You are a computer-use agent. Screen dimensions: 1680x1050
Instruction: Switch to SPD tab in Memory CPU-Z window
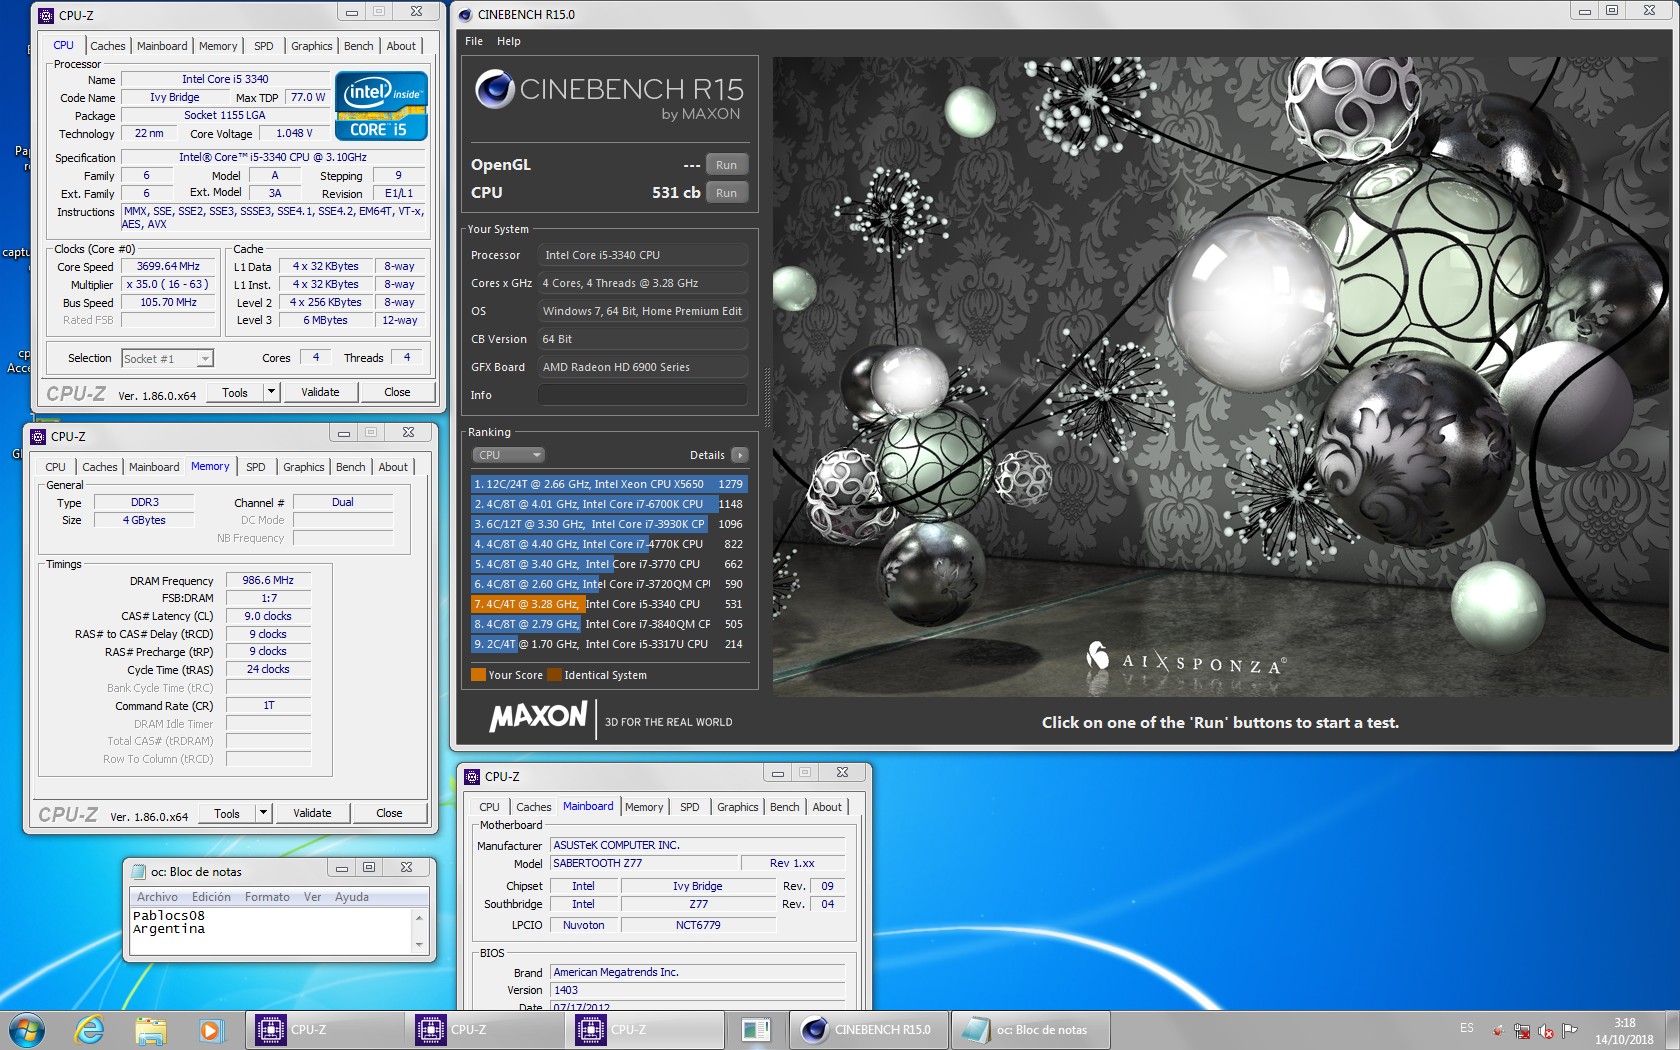tap(256, 467)
